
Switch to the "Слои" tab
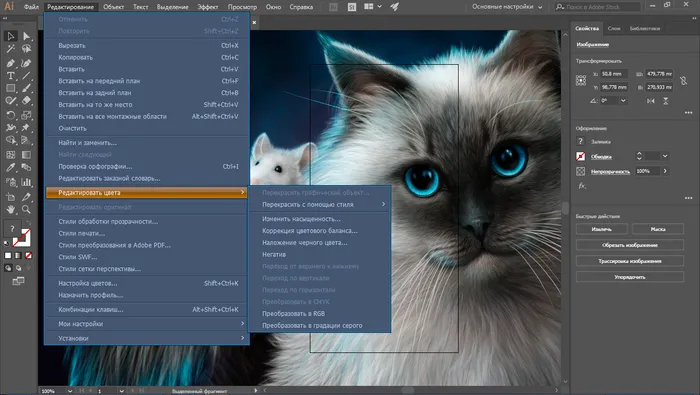point(614,29)
